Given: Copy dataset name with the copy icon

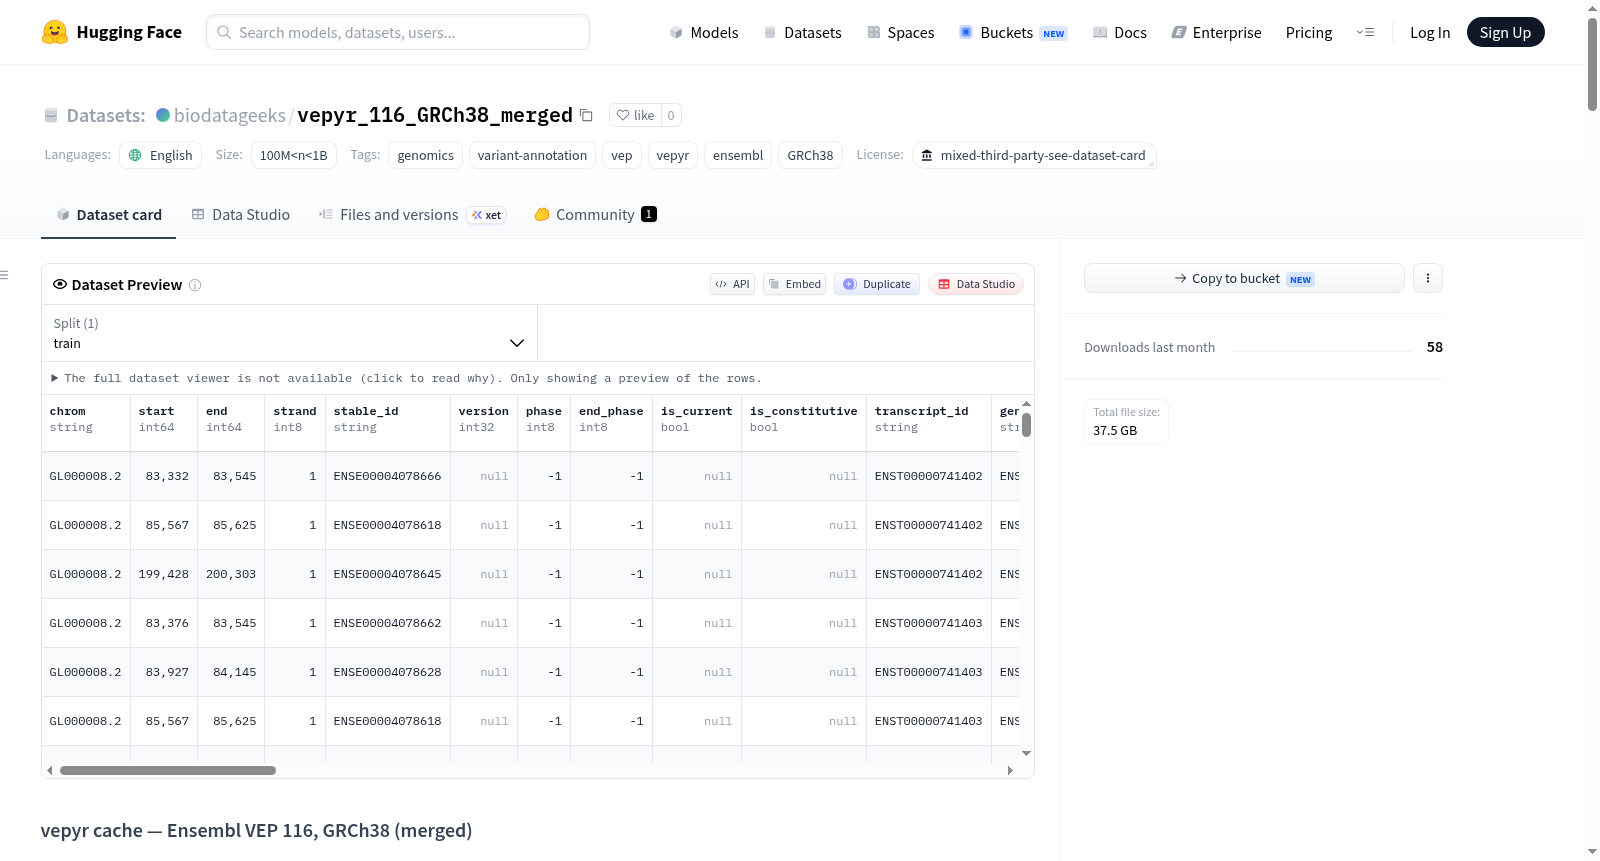Looking at the screenshot, I should point(587,115).
